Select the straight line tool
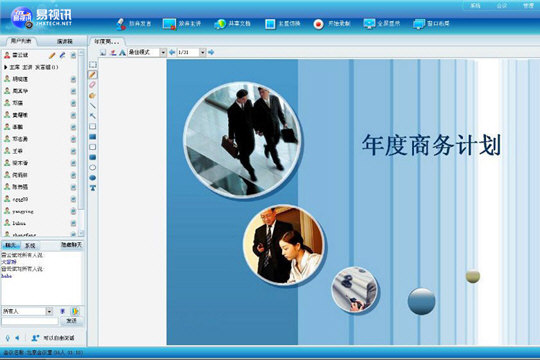 point(93,106)
